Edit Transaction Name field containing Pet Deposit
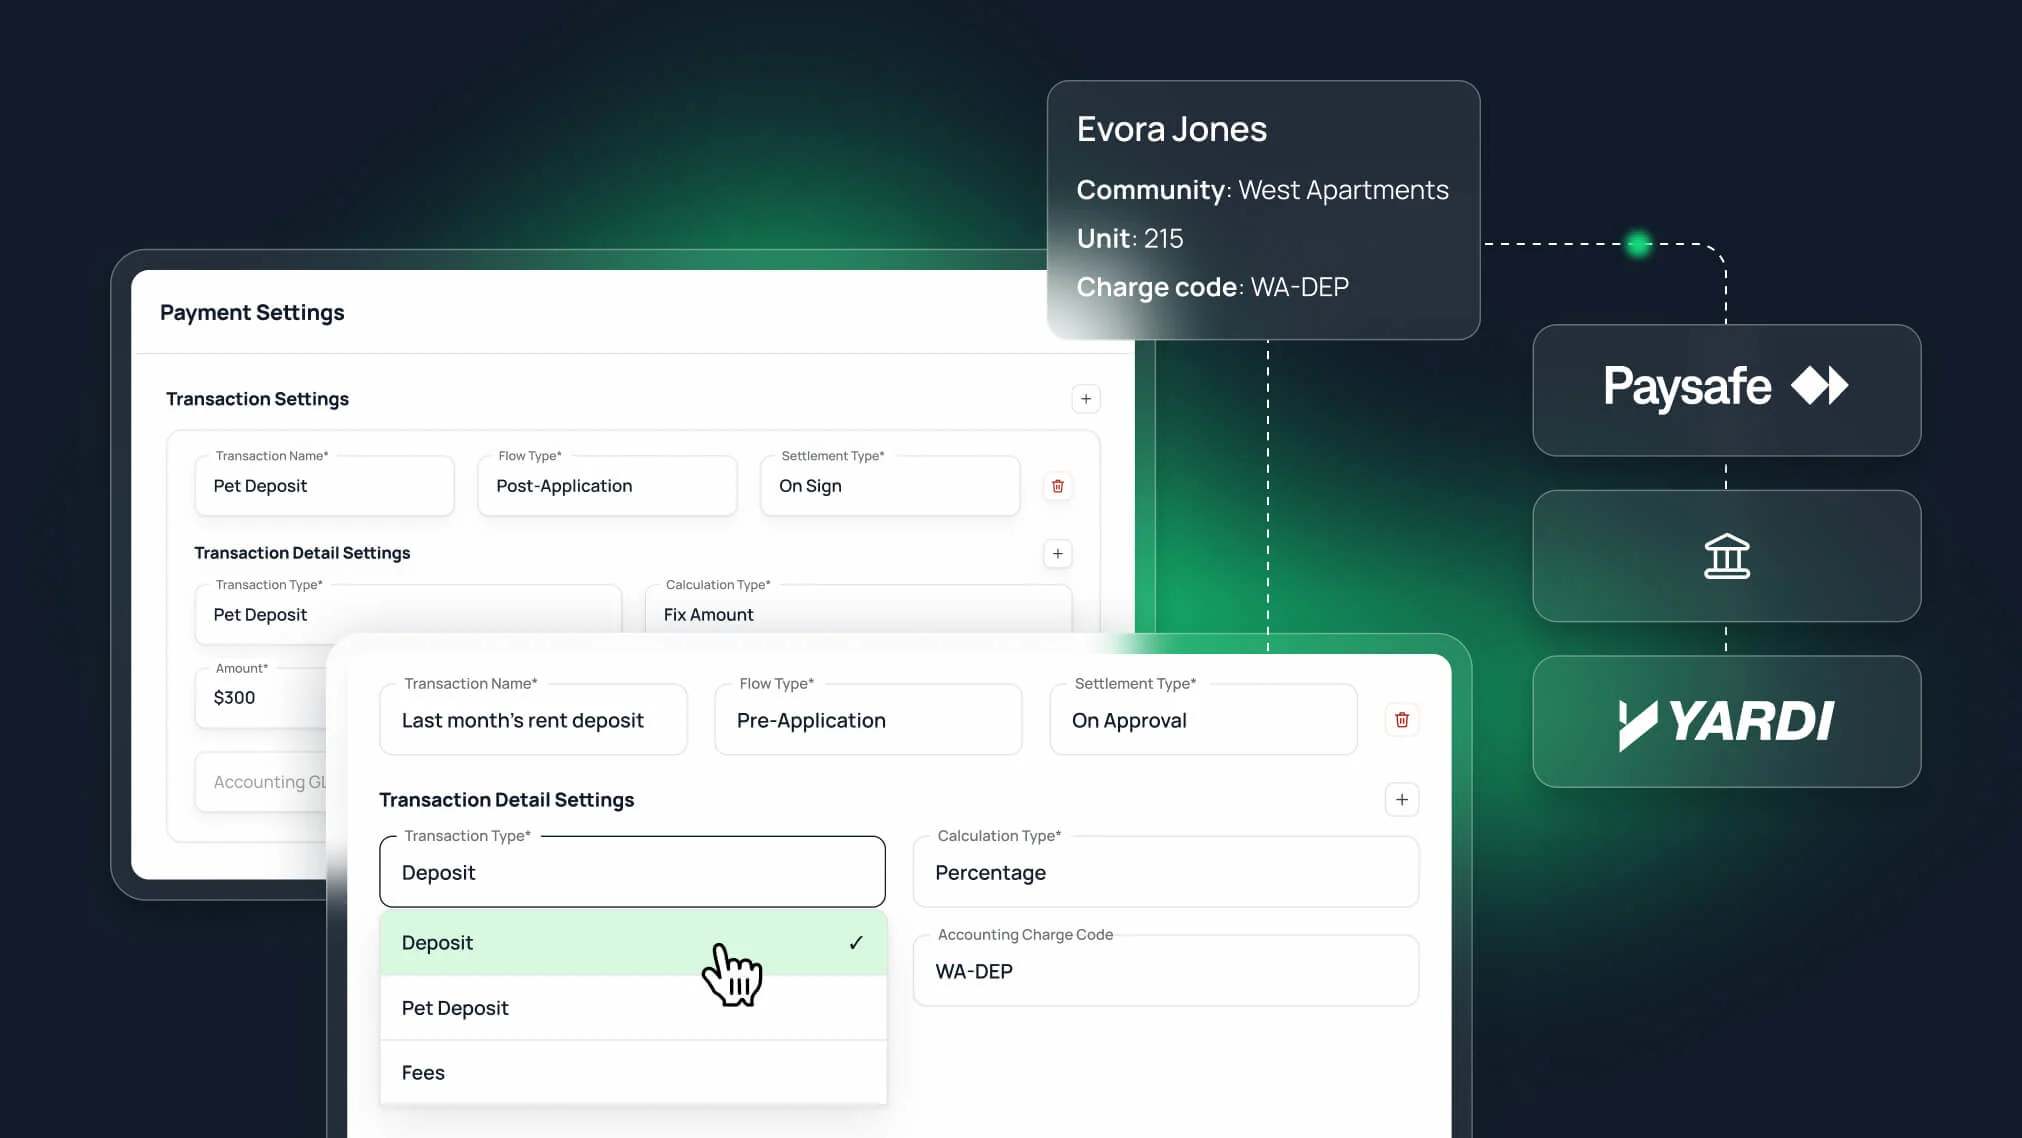 [325, 486]
